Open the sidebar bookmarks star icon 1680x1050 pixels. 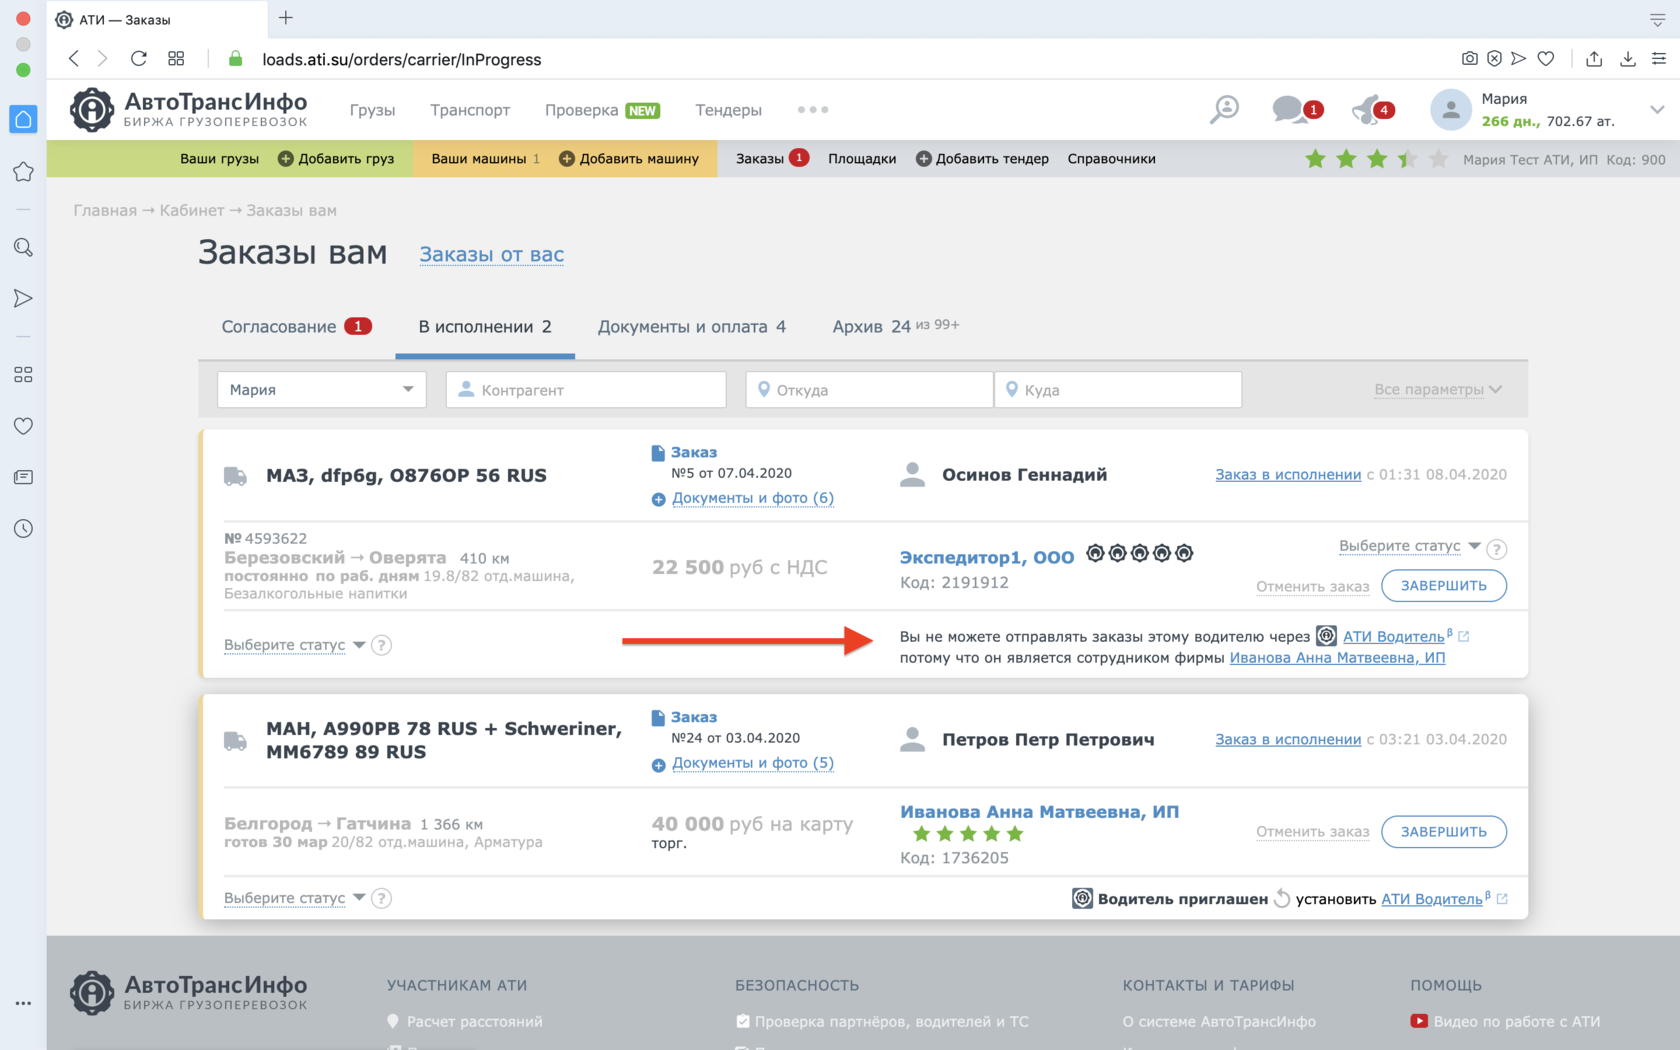click(23, 172)
